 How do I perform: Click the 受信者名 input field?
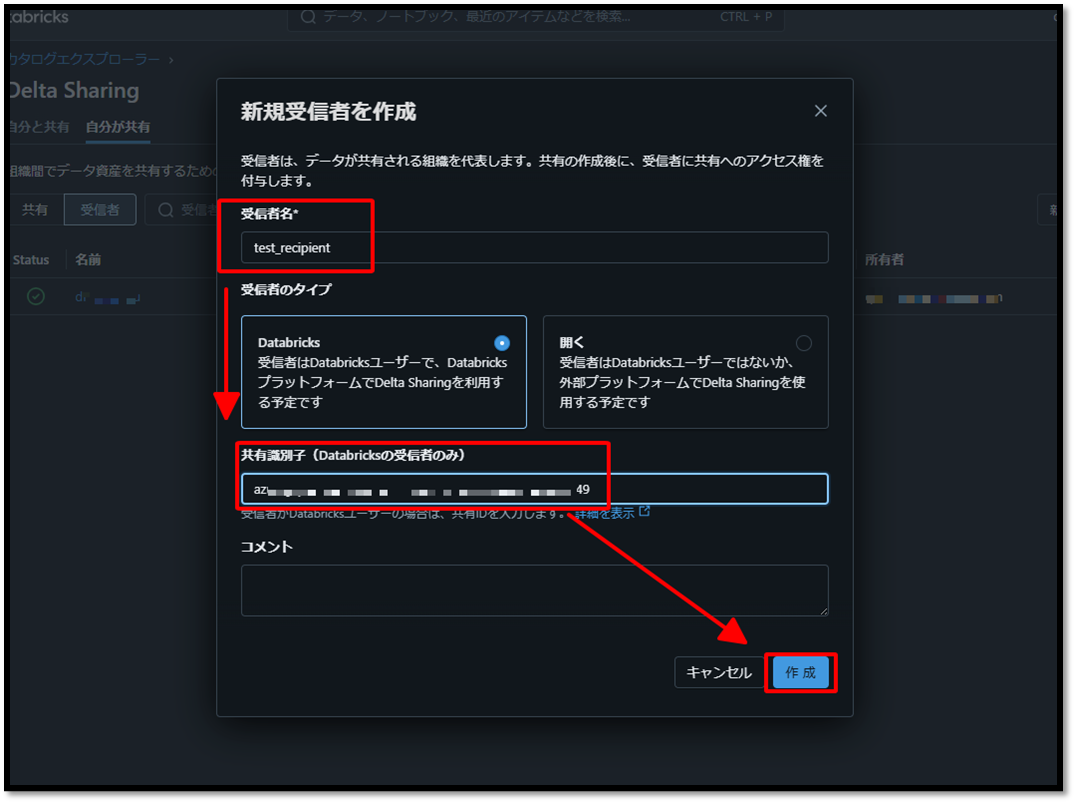click(x=534, y=248)
